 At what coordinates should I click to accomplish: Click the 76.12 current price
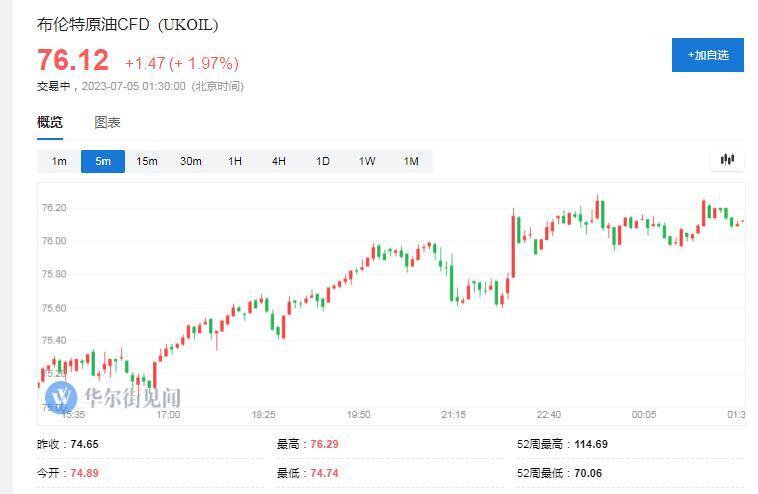(73, 60)
